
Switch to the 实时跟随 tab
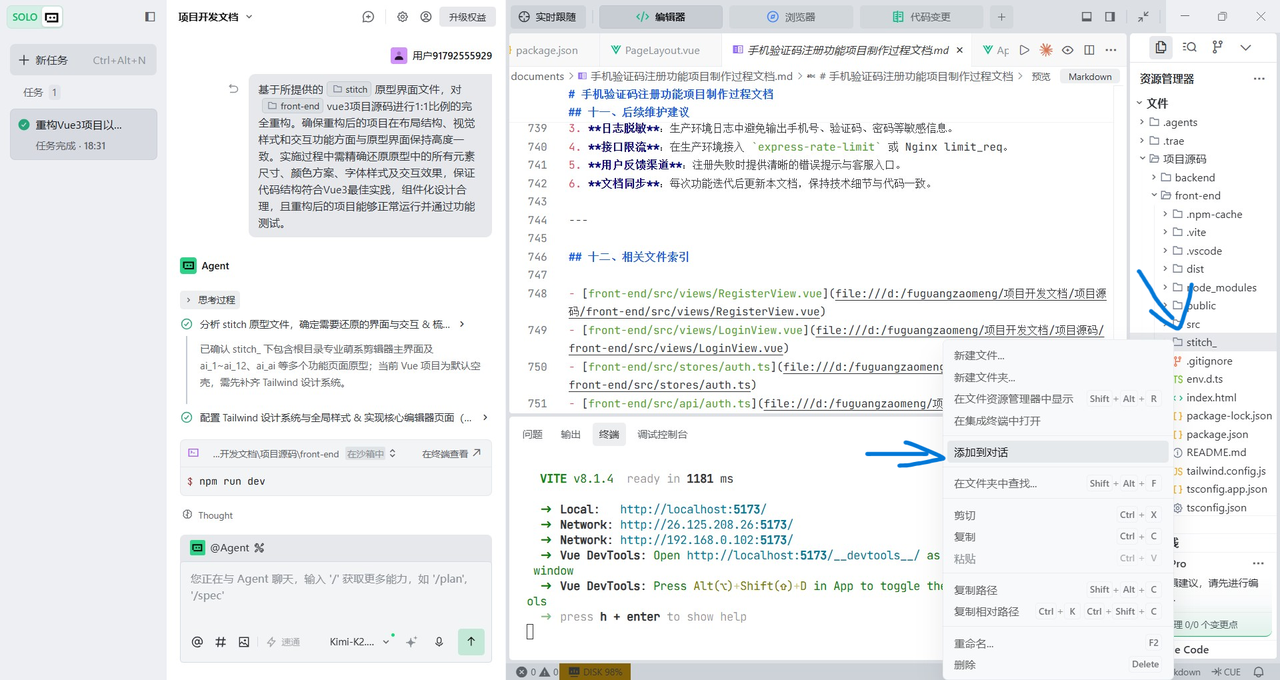[548, 17]
